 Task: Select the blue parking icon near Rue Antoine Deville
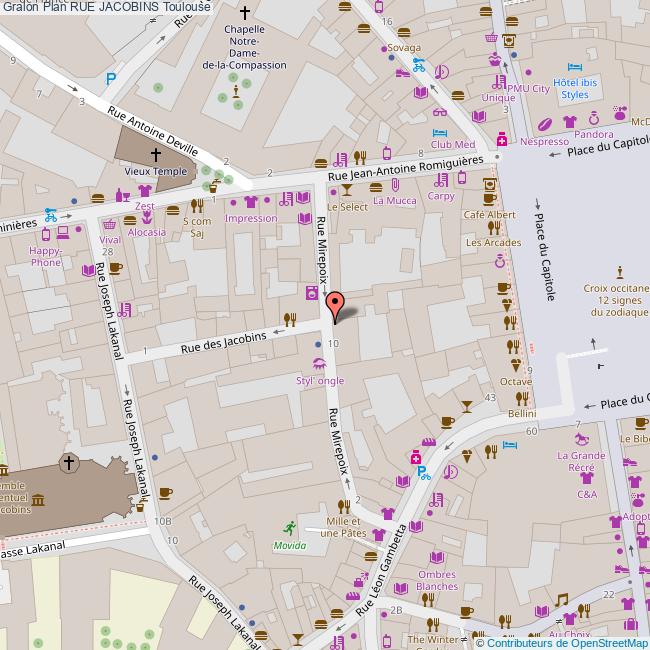click(x=111, y=78)
